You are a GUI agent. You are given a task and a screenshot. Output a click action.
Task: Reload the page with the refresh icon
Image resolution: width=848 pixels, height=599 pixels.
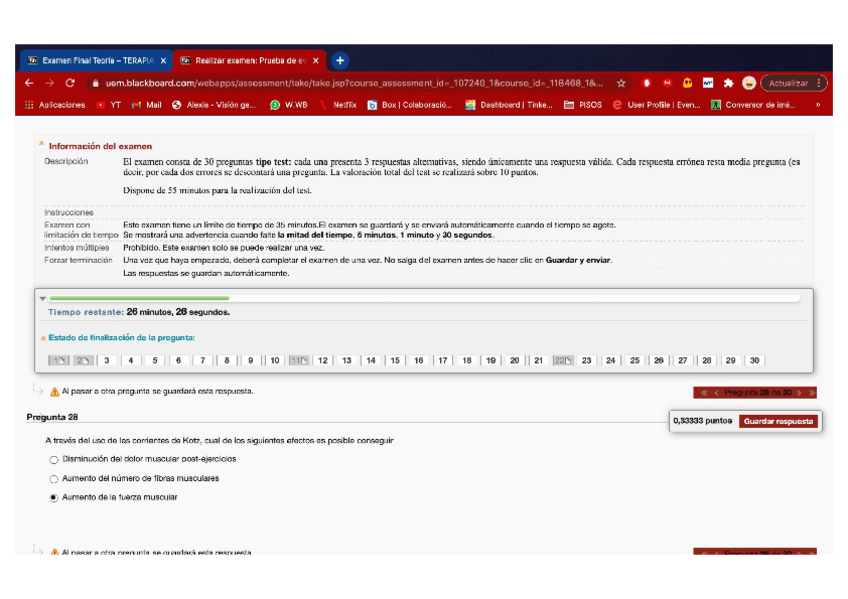(x=70, y=83)
